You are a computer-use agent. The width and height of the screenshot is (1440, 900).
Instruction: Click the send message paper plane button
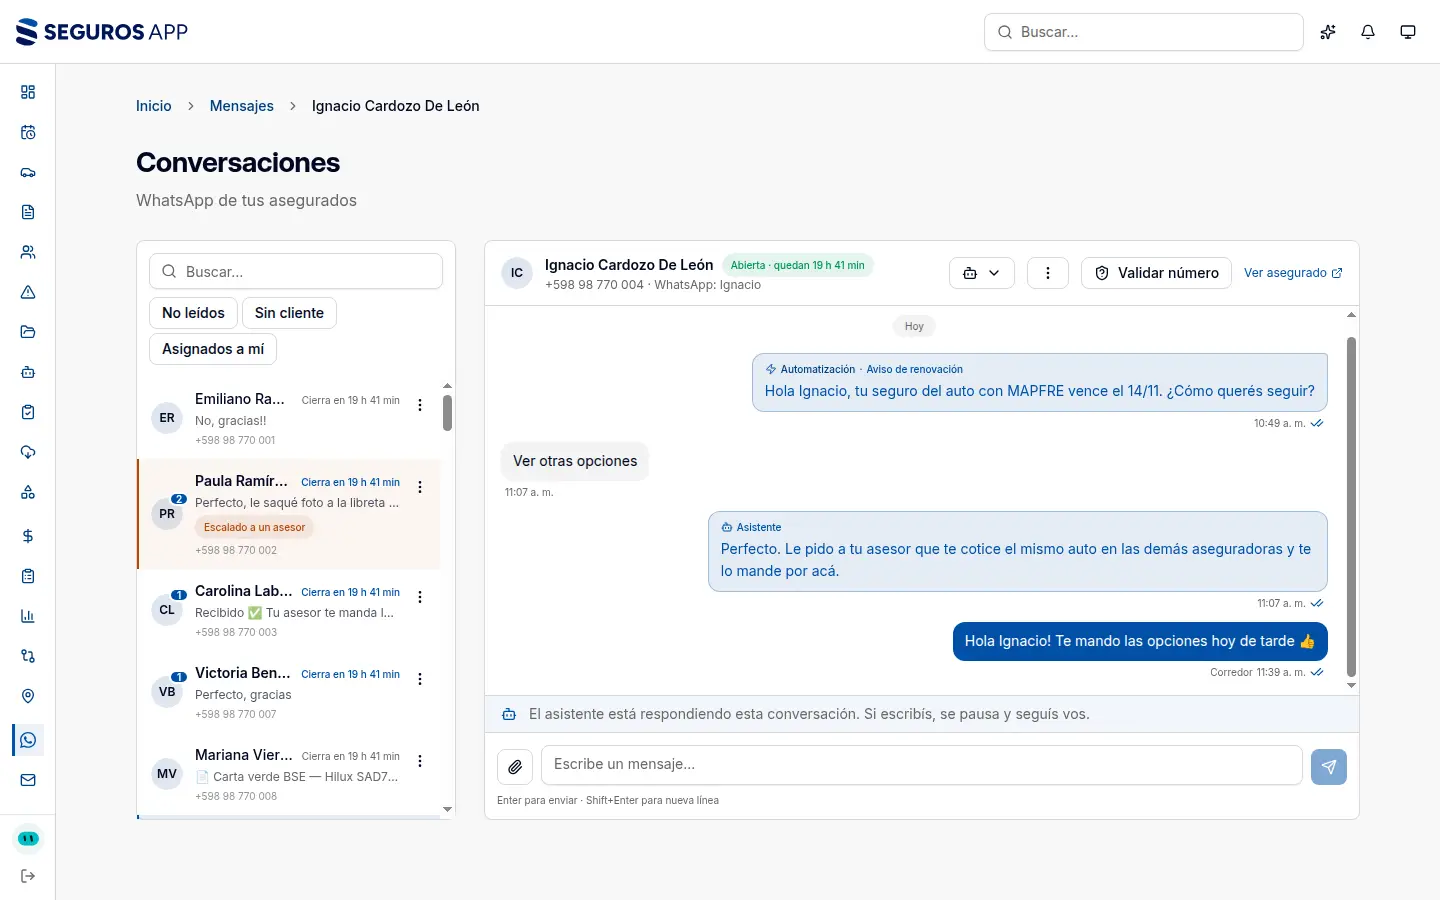pos(1329,767)
